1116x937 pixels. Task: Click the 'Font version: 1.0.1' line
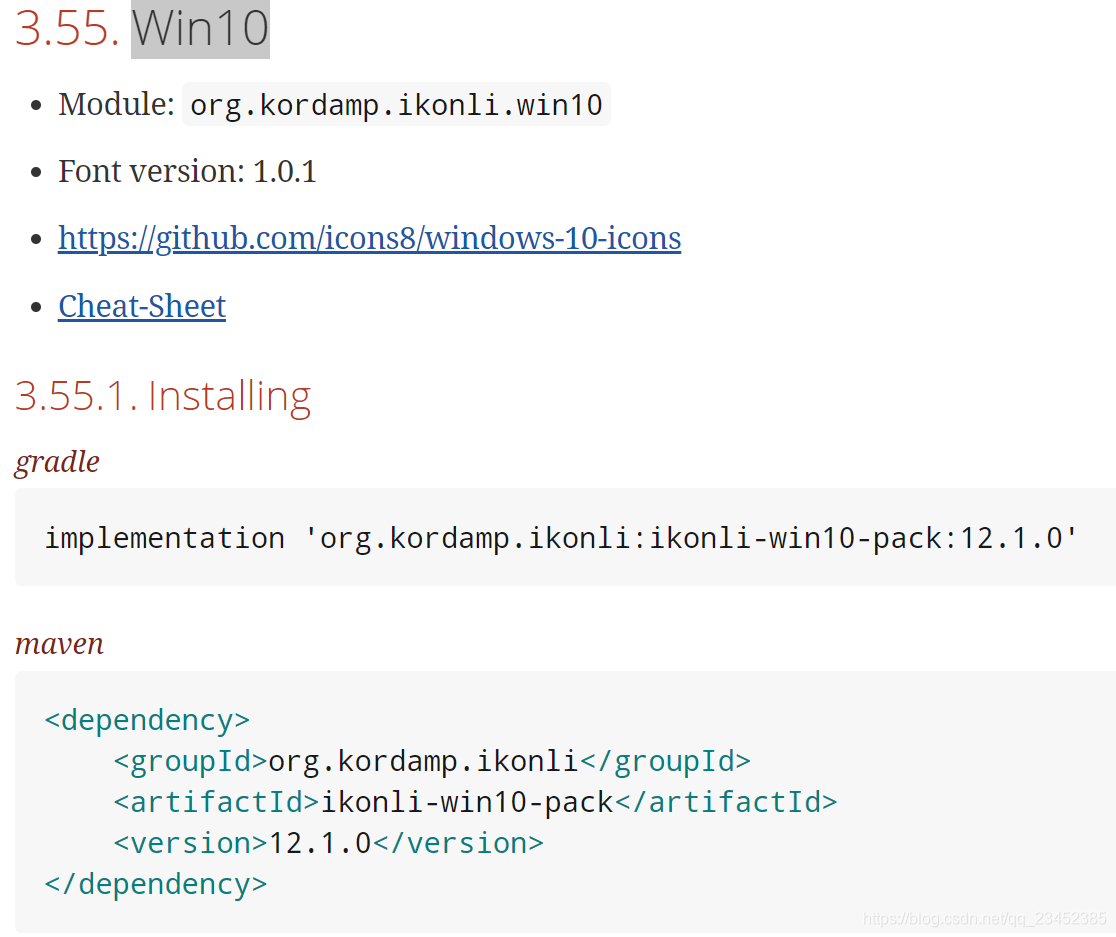[187, 171]
